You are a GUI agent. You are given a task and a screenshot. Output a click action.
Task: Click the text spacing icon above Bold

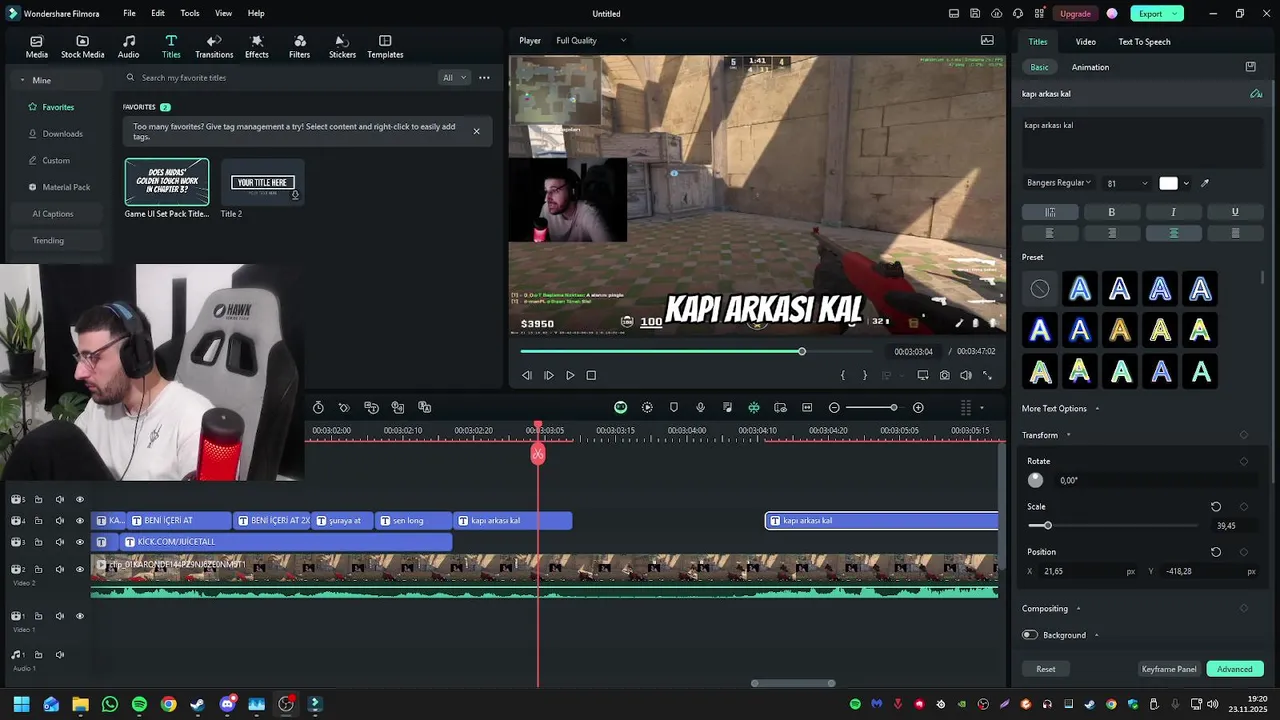tap(1050, 212)
